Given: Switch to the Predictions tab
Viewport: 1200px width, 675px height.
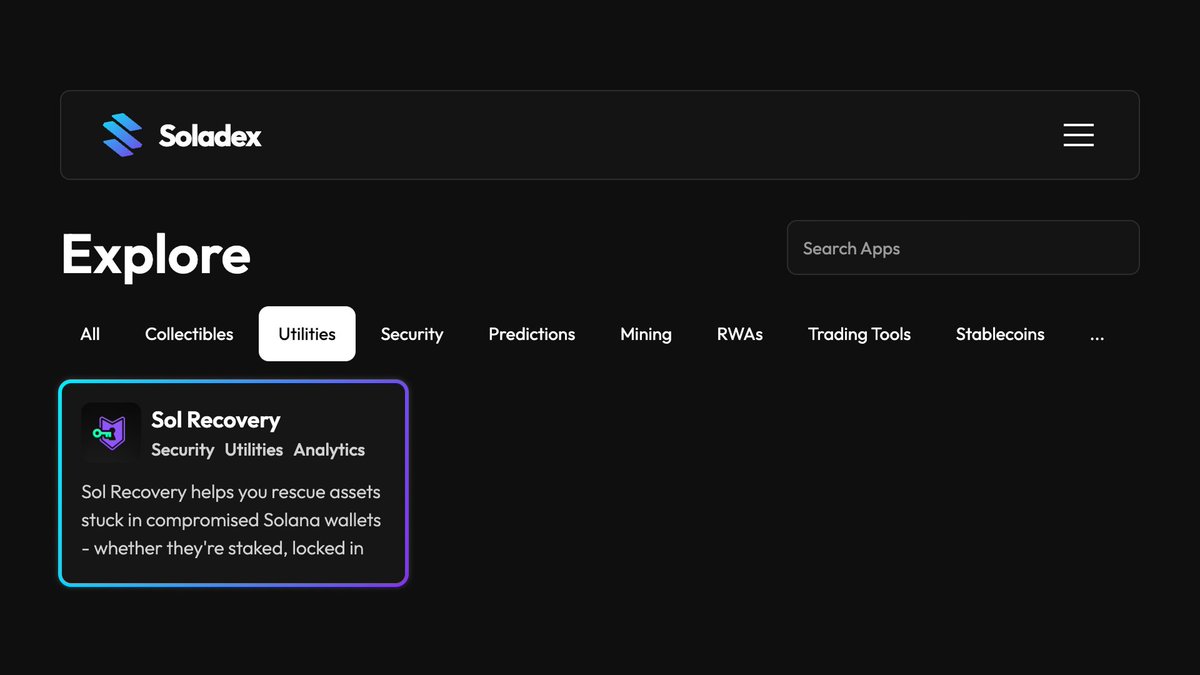Looking at the screenshot, I should 532,334.
